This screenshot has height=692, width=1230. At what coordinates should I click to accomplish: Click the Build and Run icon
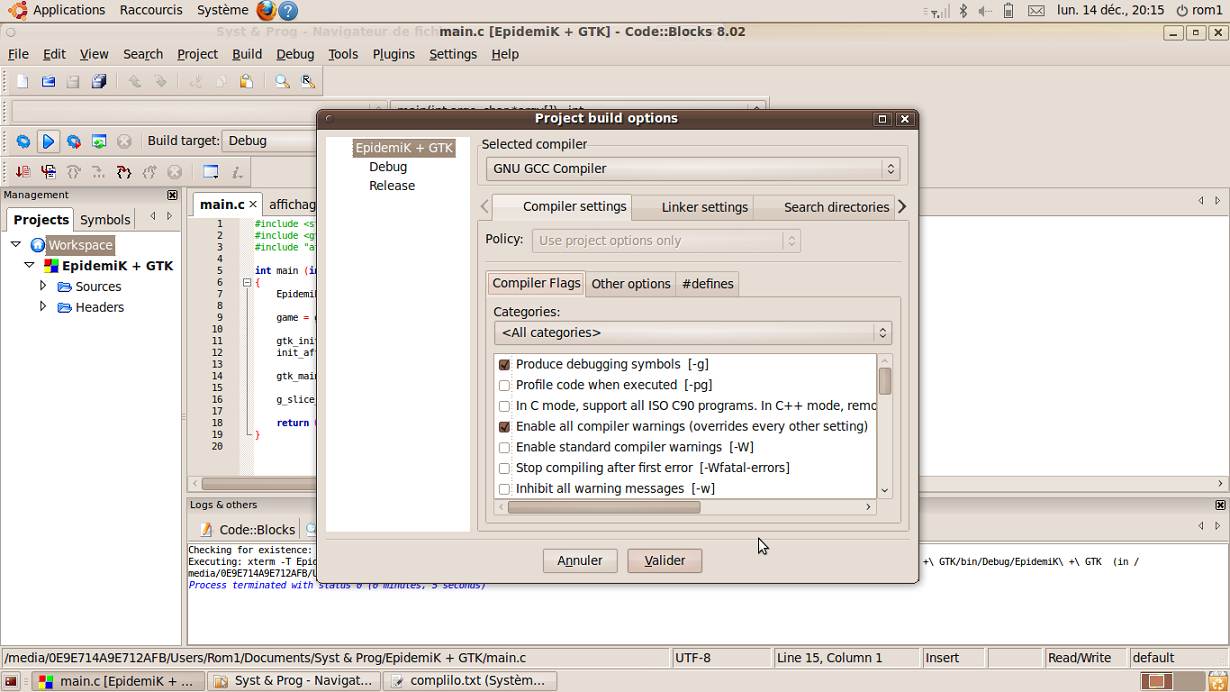(72, 141)
